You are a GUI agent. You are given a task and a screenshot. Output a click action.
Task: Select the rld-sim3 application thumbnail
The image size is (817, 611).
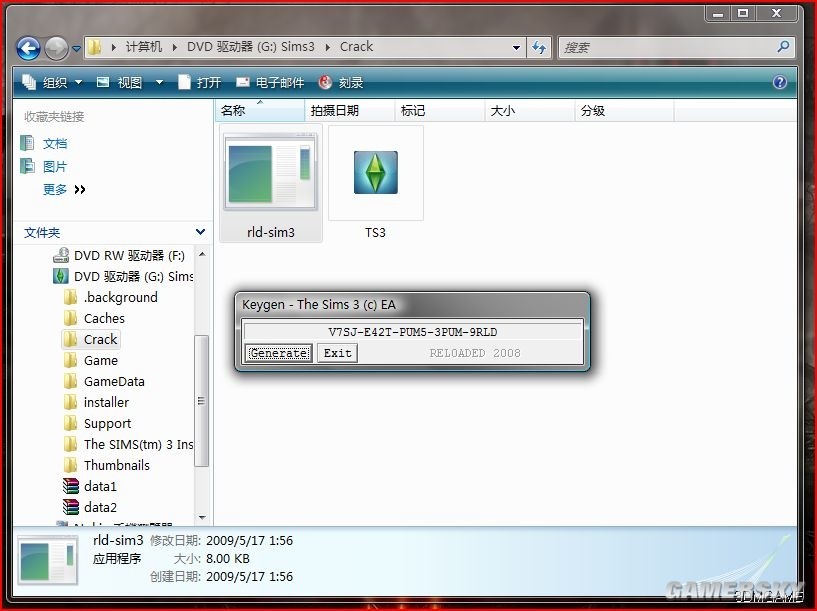[x=270, y=171]
